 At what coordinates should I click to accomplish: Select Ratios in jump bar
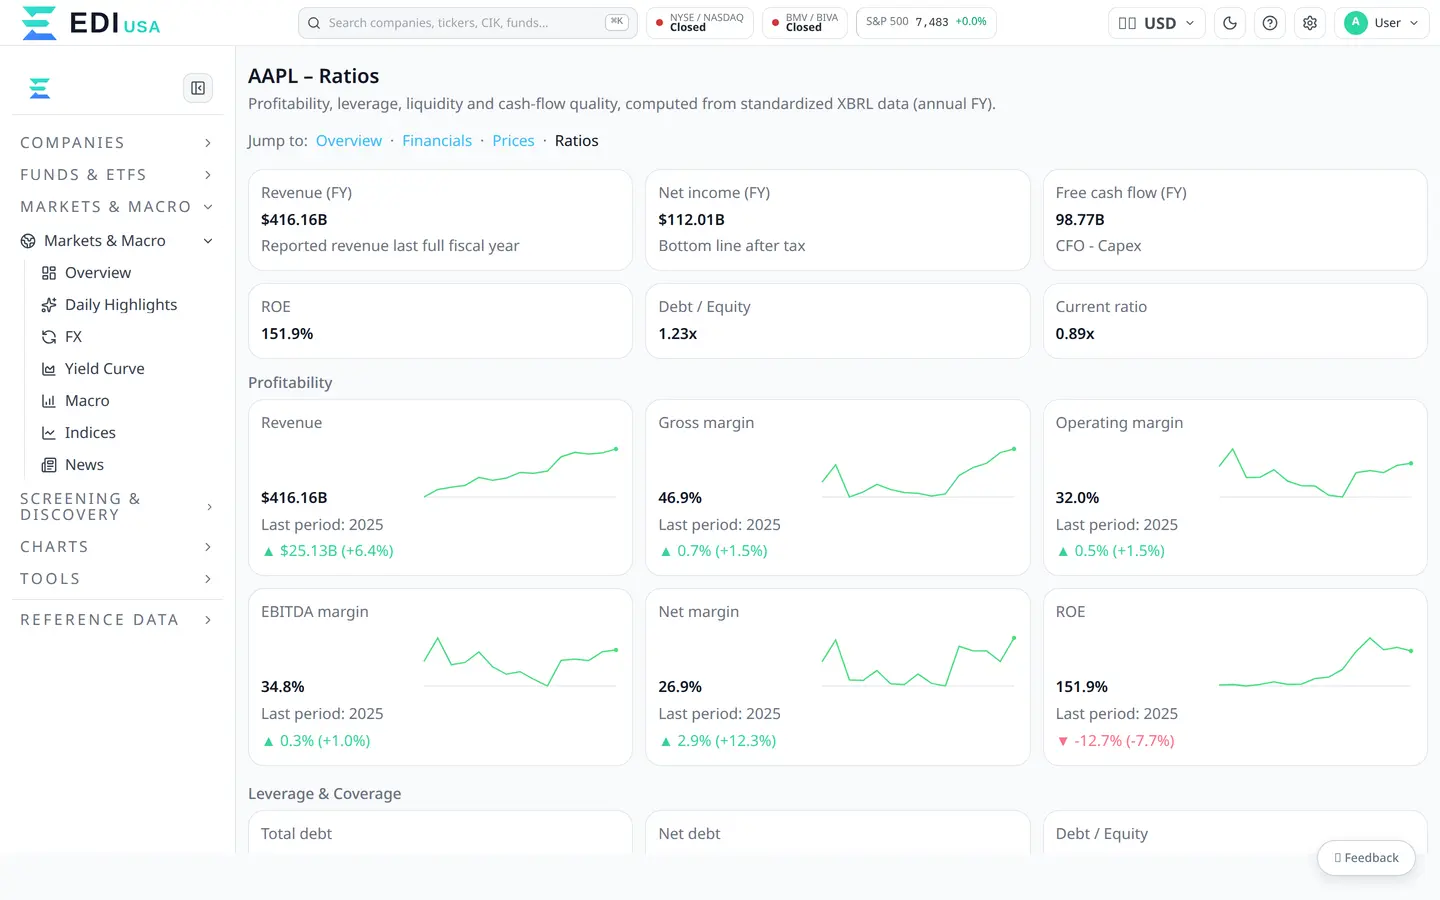click(x=577, y=141)
